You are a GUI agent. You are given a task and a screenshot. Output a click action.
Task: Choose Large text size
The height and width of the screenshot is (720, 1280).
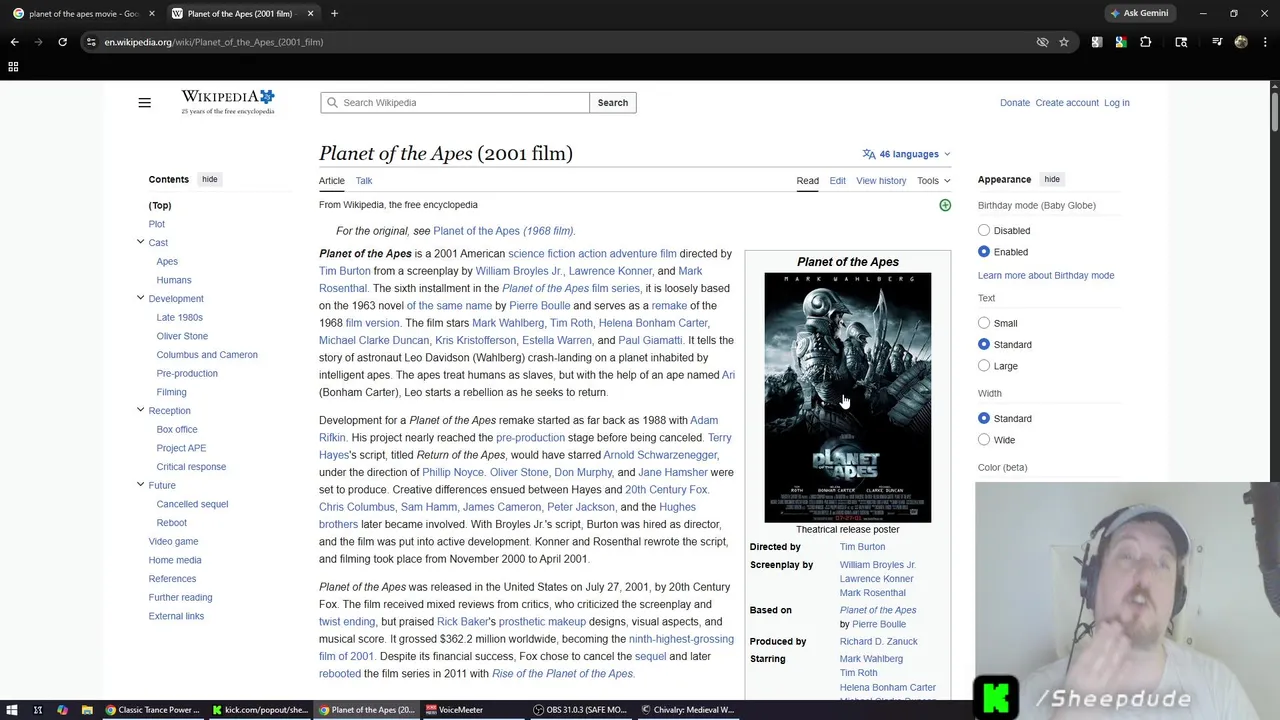(x=984, y=366)
